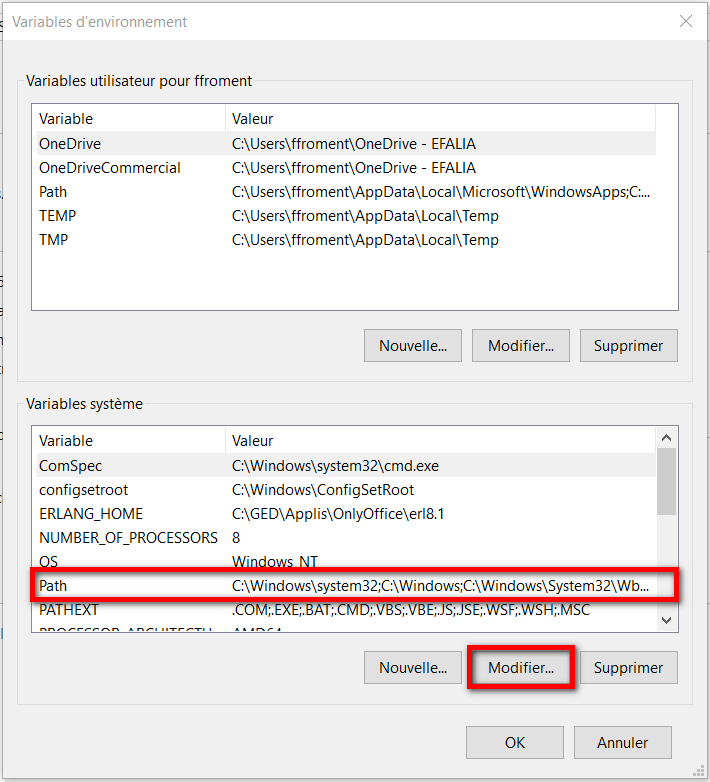
Task: Confirm changes with the OK button
Action: tap(514, 742)
